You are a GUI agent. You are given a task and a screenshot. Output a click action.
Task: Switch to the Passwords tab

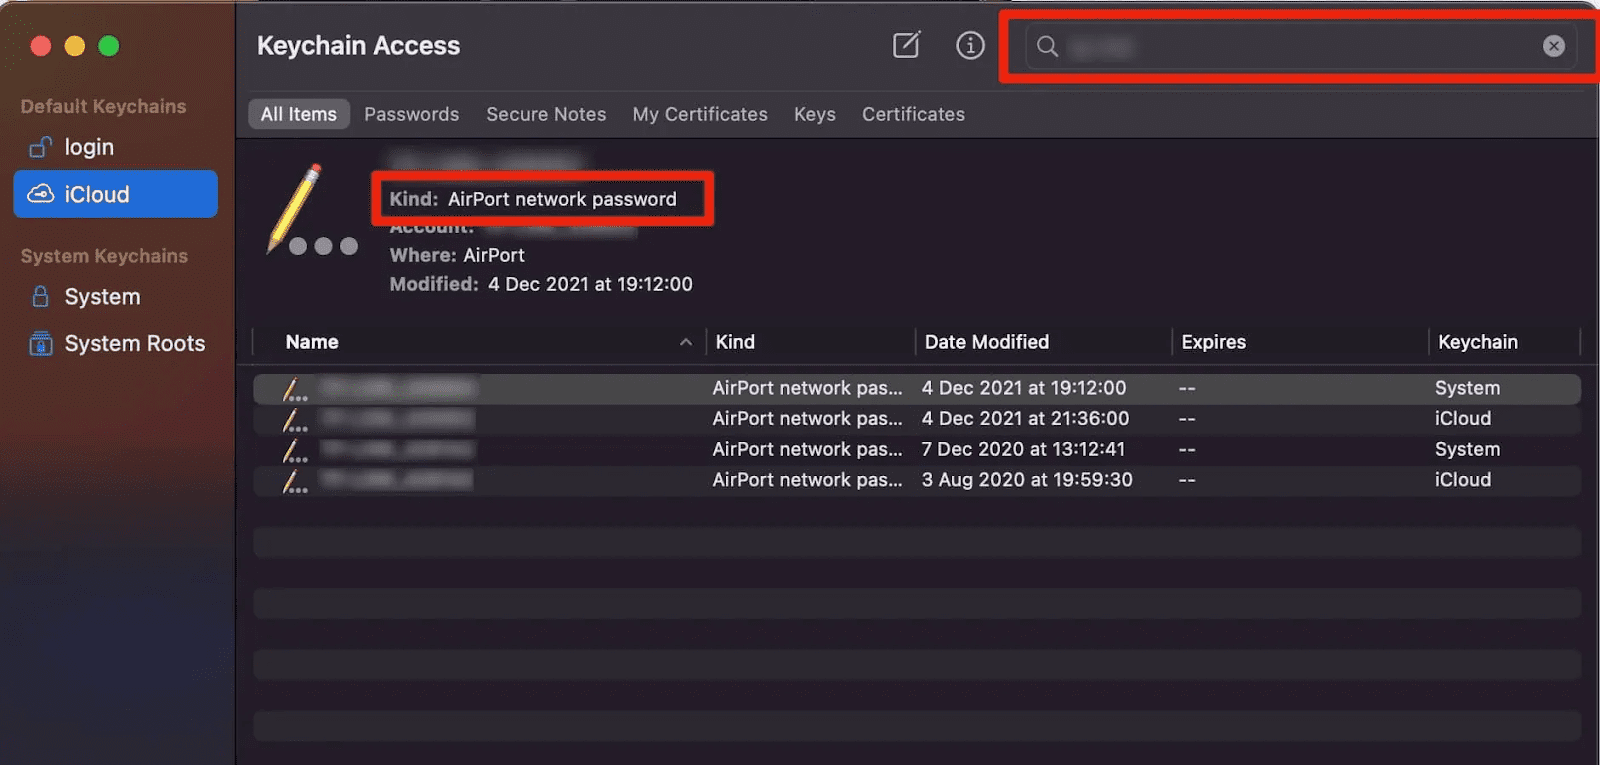point(411,114)
